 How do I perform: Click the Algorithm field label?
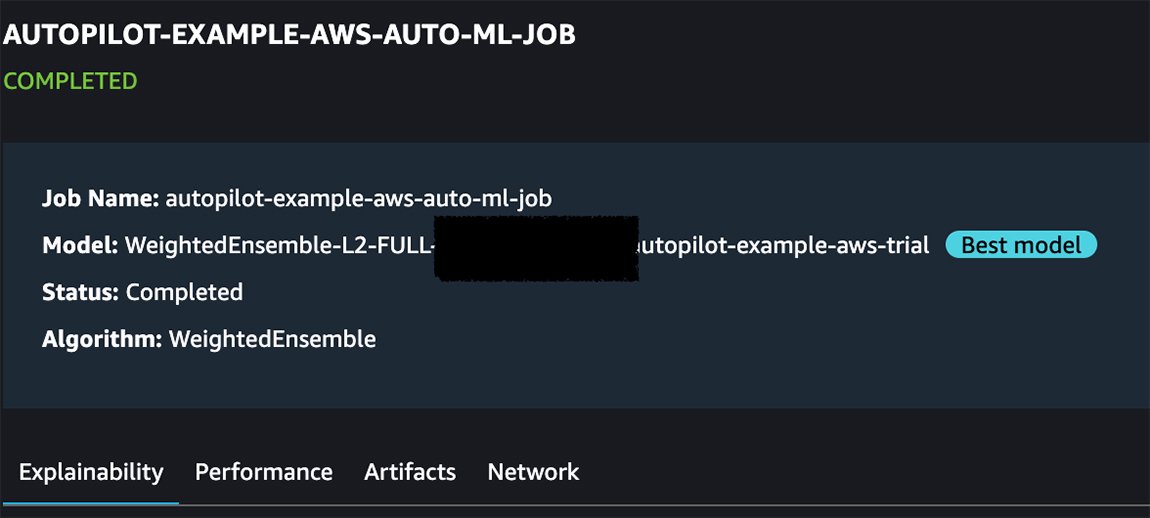102,339
